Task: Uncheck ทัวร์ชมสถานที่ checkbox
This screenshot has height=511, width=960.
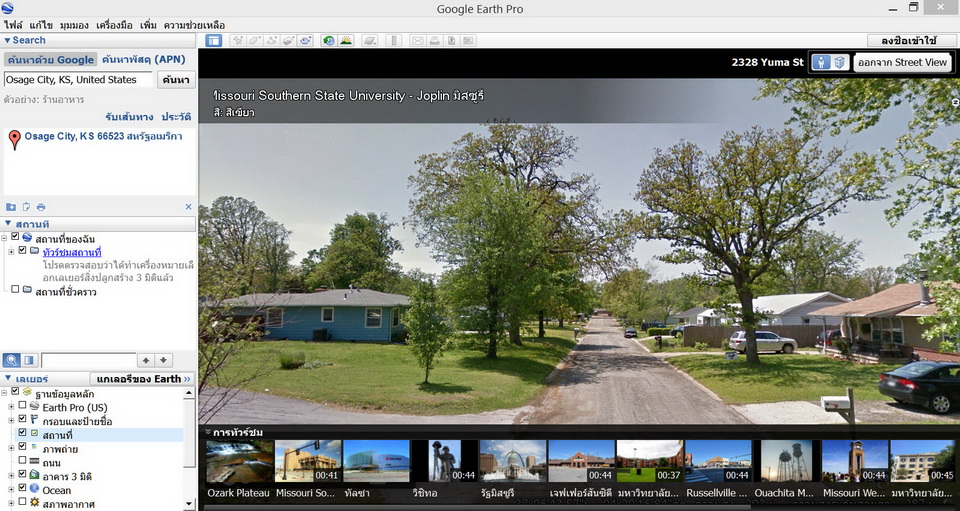Action: [23, 250]
